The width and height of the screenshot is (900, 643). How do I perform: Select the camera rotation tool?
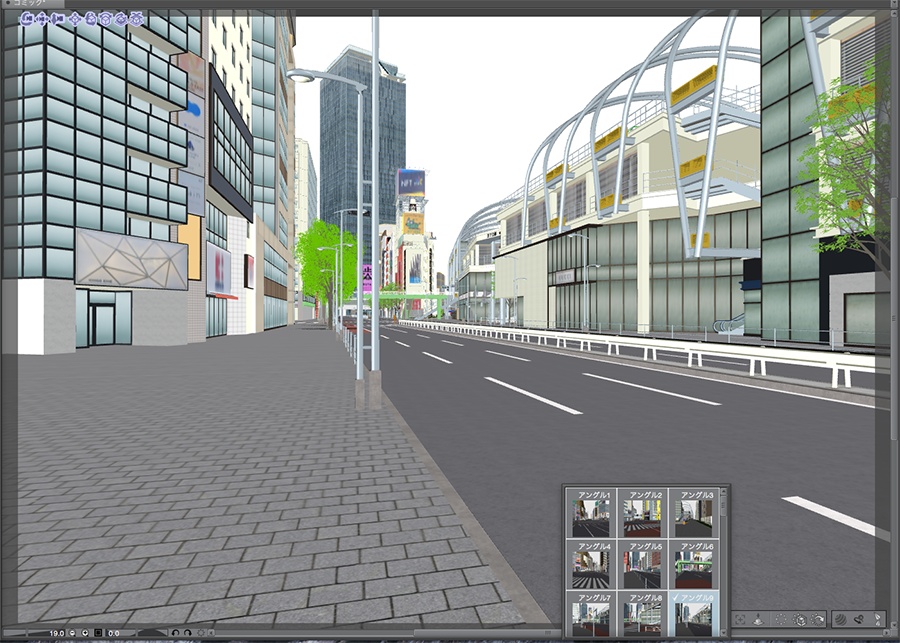(x=27, y=18)
